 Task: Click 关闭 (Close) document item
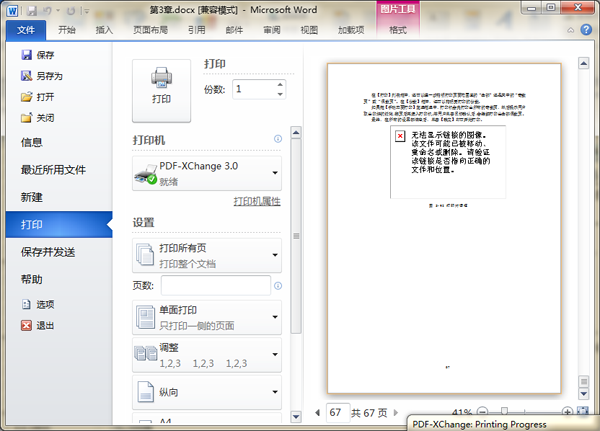tap(38, 118)
